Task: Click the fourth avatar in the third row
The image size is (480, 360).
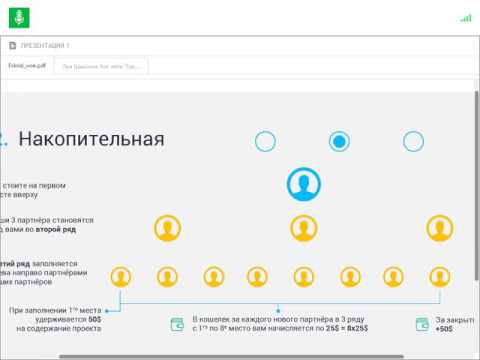Action: [x=257, y=276]
